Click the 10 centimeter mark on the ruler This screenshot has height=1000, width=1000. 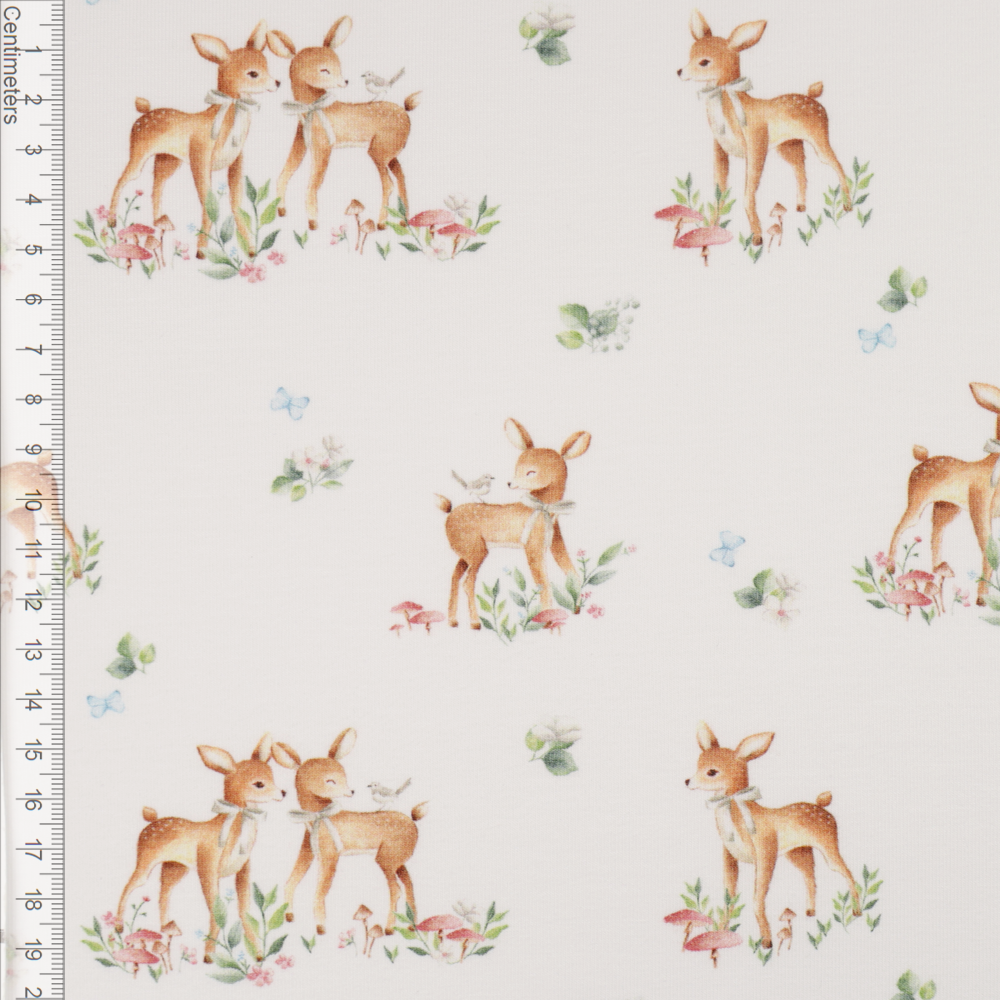tap(32, 502)
